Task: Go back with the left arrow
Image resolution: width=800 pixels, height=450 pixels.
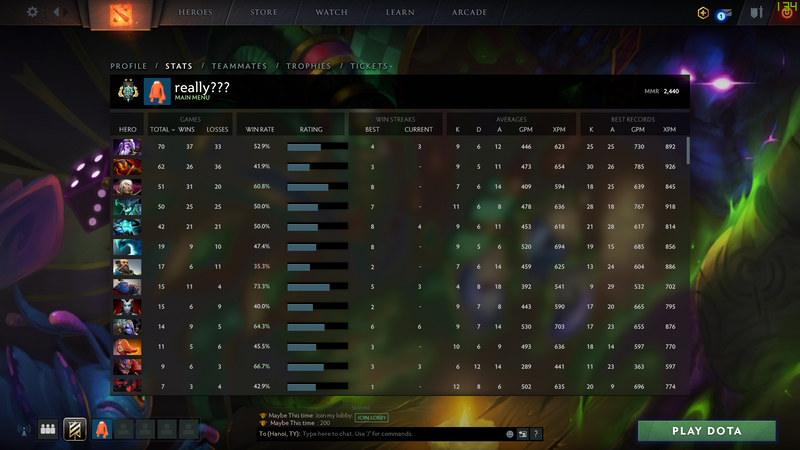Action: (x=56, y=12)
